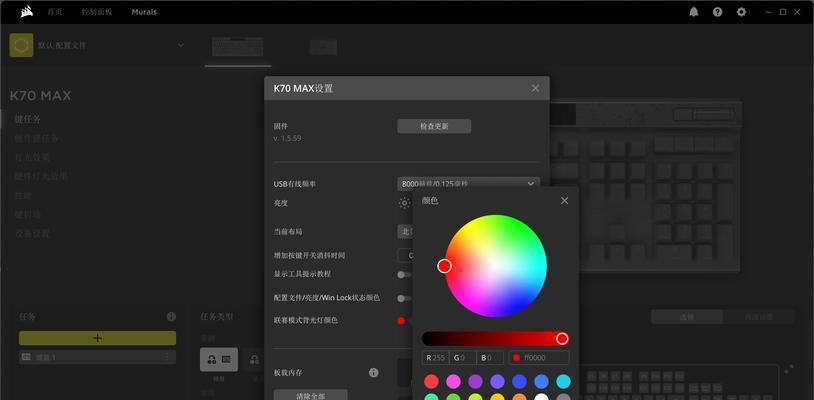Click the red brightness slider handle
This screenshot has width=814, height=400.
562,339
